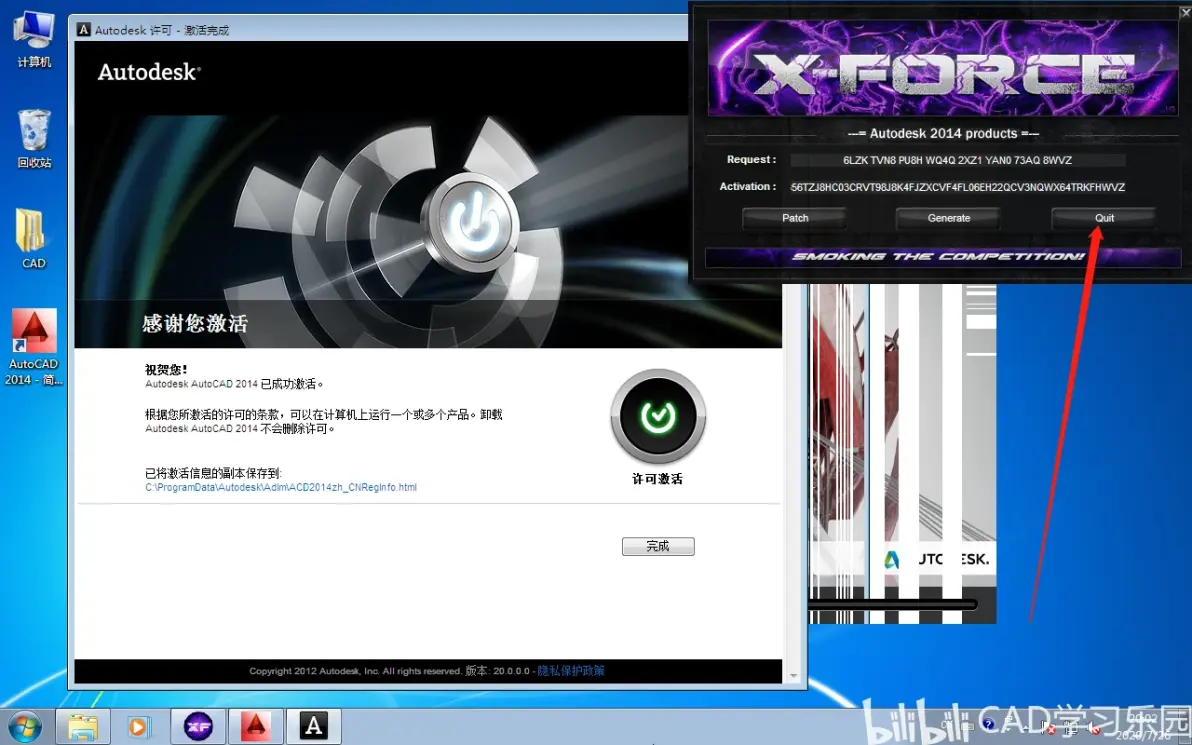Click the 完成 button to finish activation
1192x745 pixels.
click(658, 546)
